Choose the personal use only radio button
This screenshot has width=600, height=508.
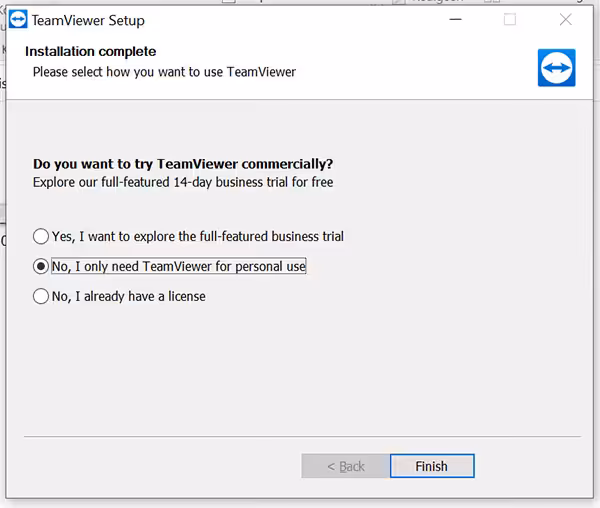click(x=41, y=267)
